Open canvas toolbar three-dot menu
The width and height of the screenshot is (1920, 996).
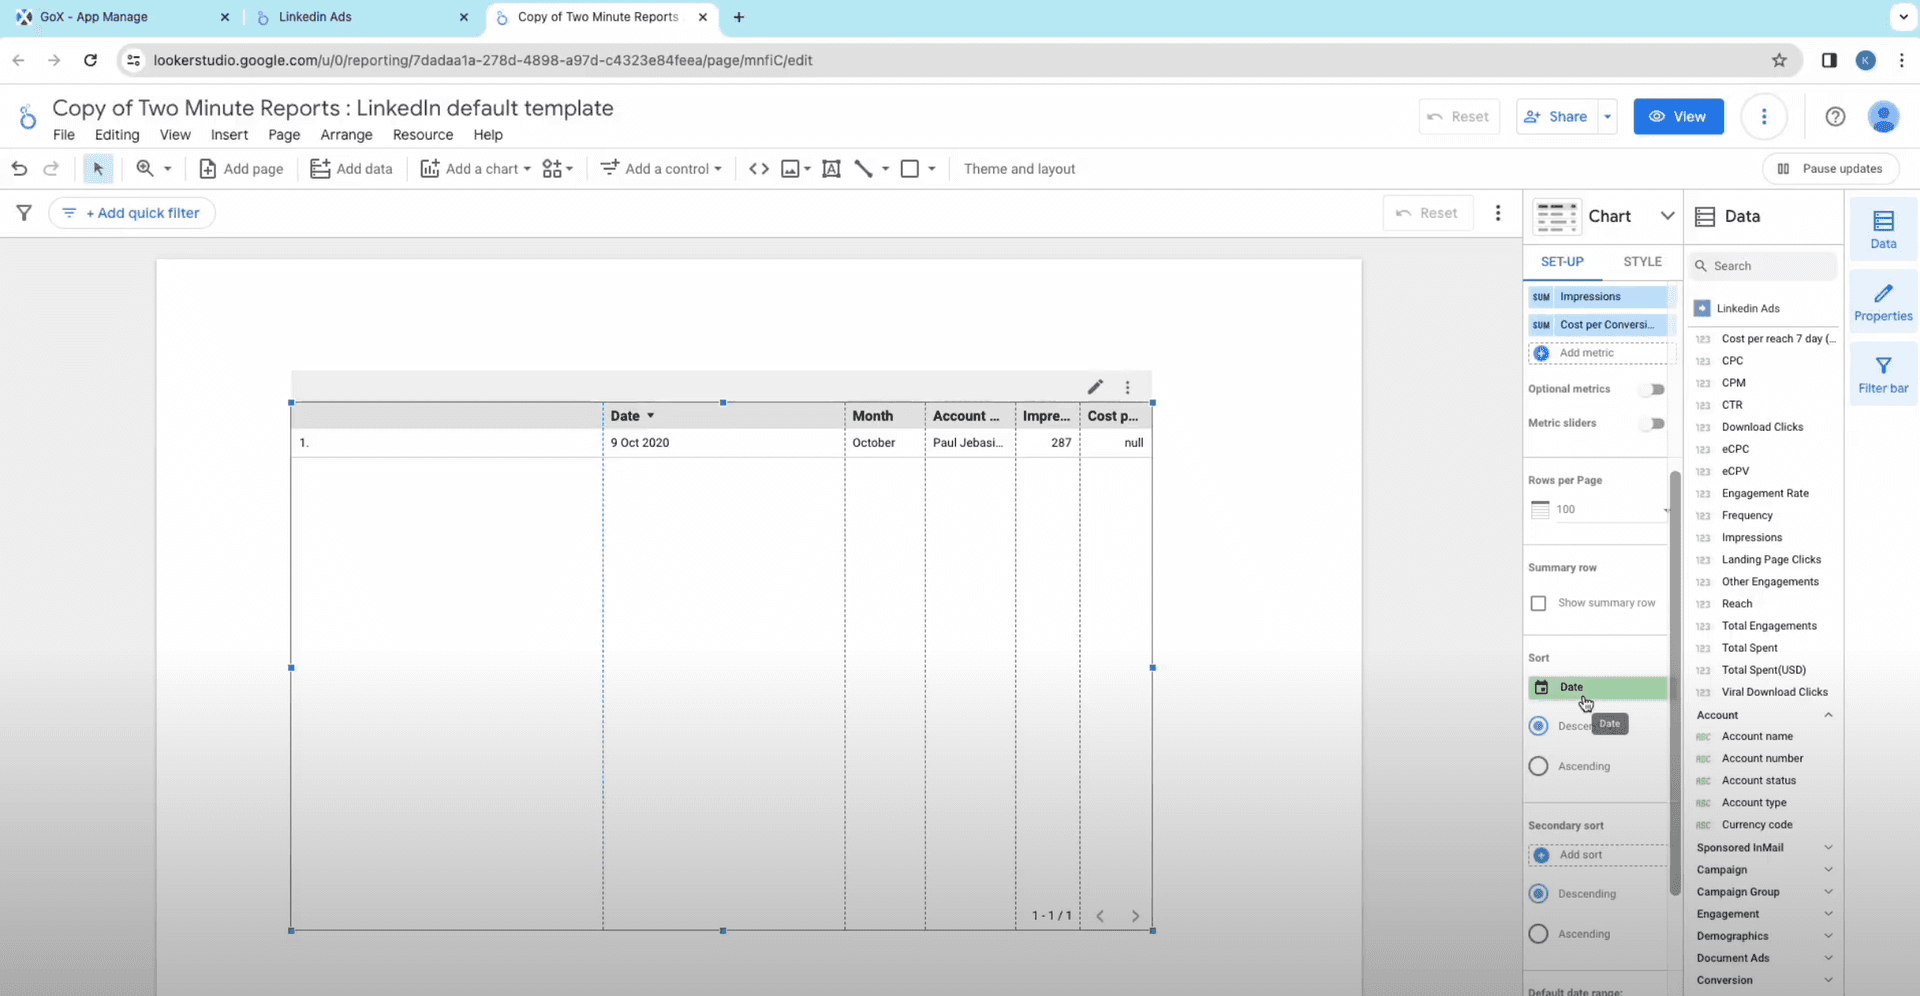(1498, 213)
